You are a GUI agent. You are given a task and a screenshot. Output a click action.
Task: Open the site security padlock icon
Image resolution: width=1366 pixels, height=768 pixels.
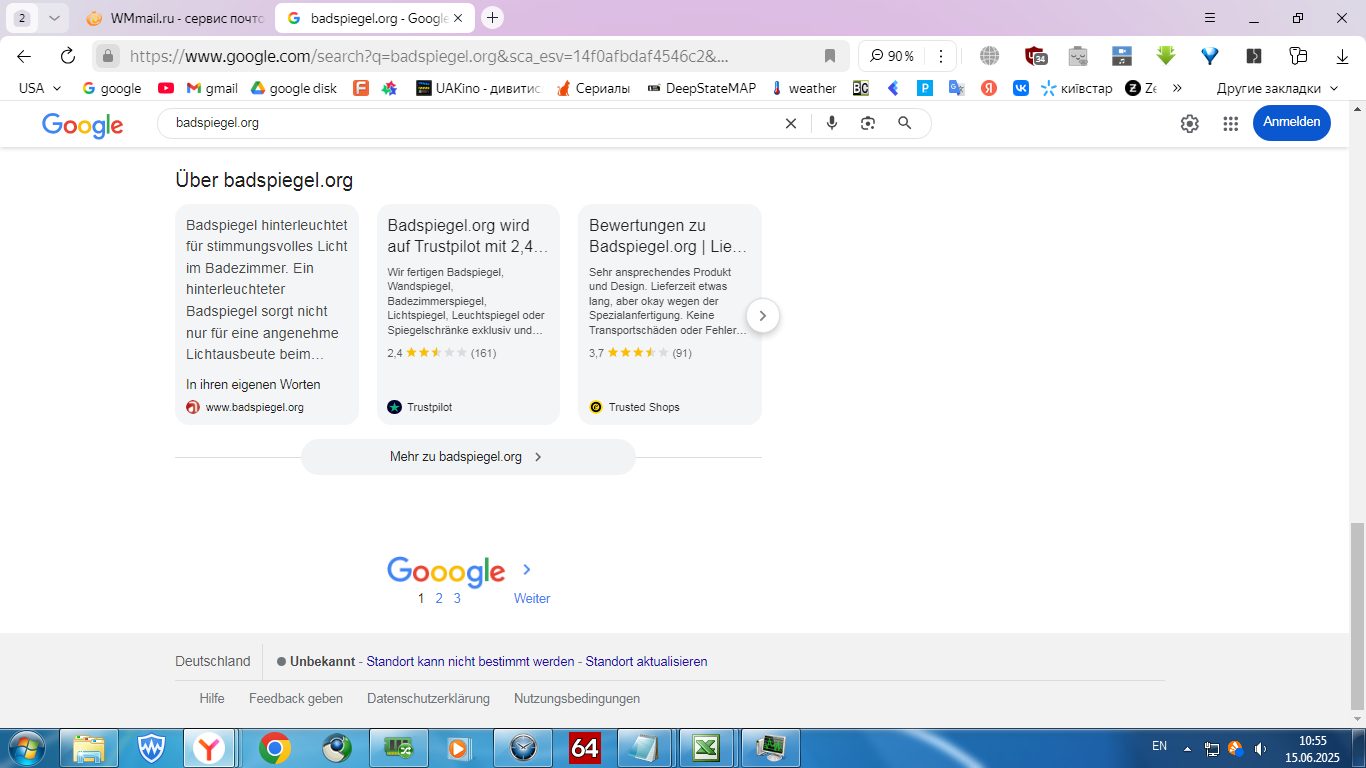pos(108,56)
